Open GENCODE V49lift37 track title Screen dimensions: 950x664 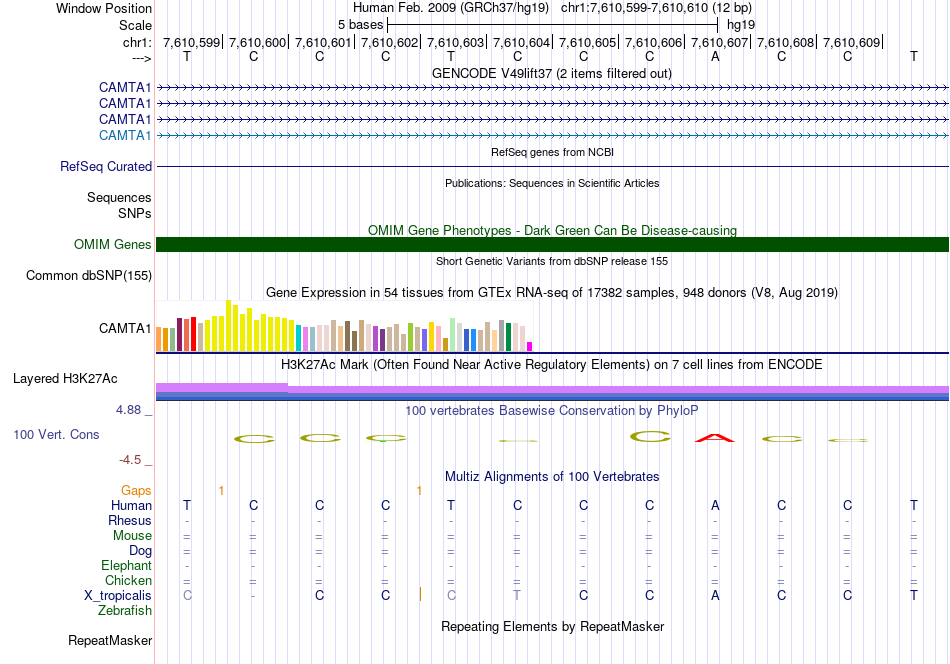pos(551,73)
